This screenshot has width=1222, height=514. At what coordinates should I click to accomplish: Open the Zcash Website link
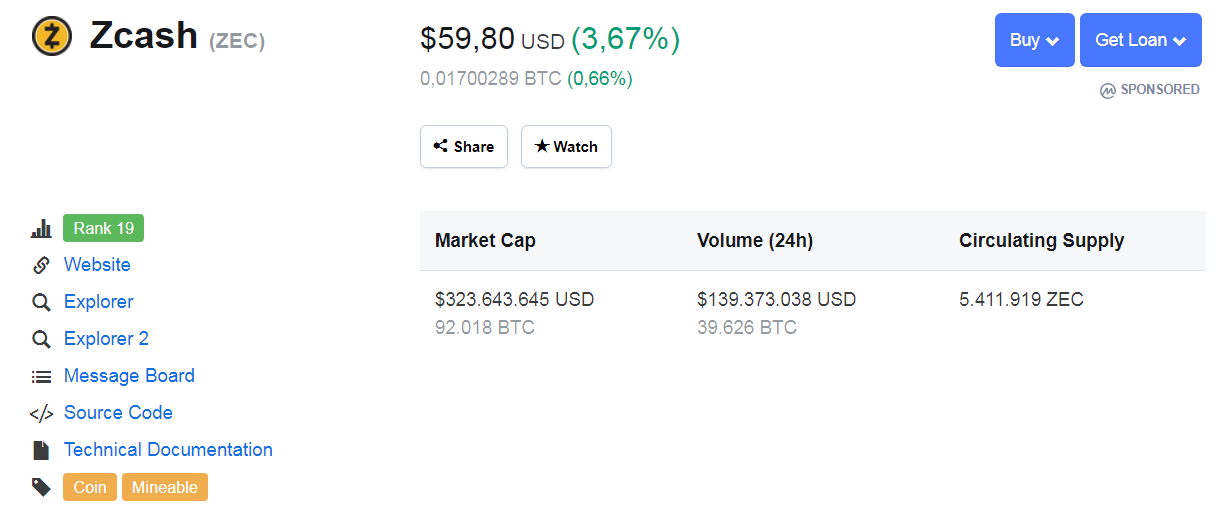click(97, 265)
